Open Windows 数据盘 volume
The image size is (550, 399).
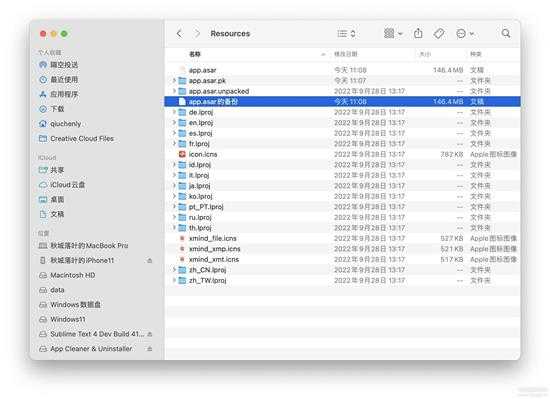(69, 305)
